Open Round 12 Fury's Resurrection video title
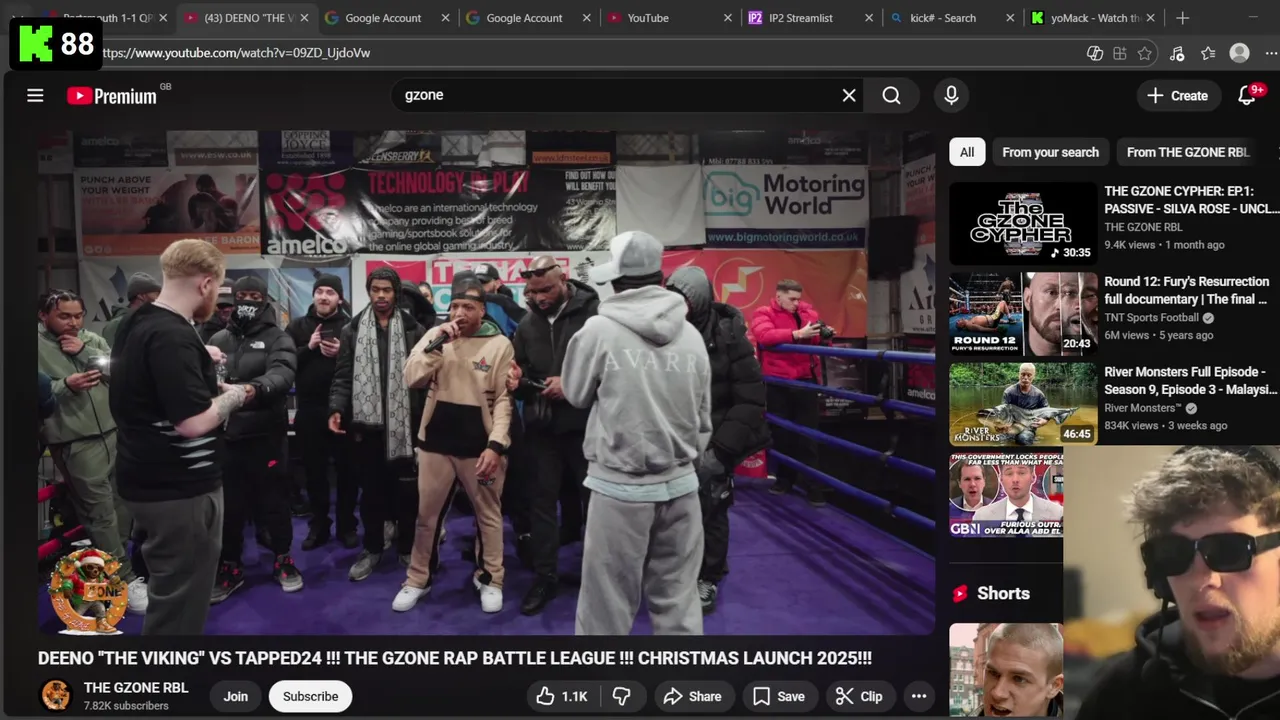Viewport: 1280px width, 720px height. pos(1187,290)
